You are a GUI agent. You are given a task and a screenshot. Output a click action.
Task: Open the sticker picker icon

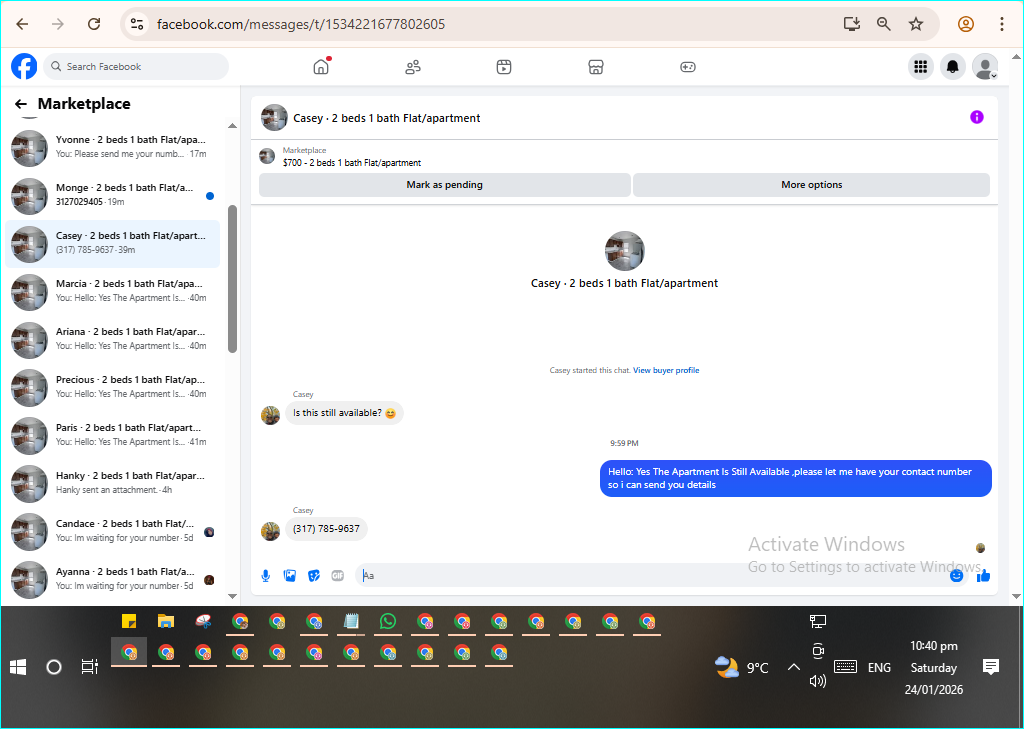[x=314, y=575]
